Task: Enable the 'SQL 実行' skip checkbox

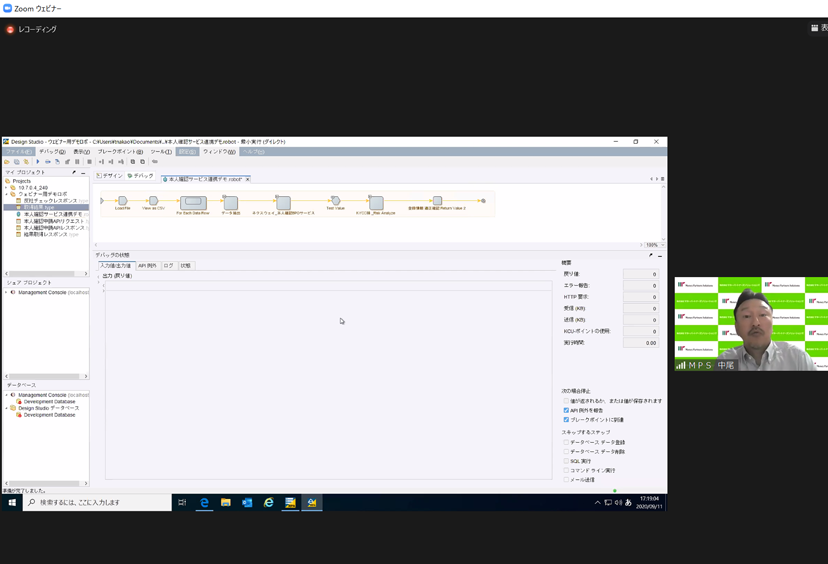Action: click(566, 461)
